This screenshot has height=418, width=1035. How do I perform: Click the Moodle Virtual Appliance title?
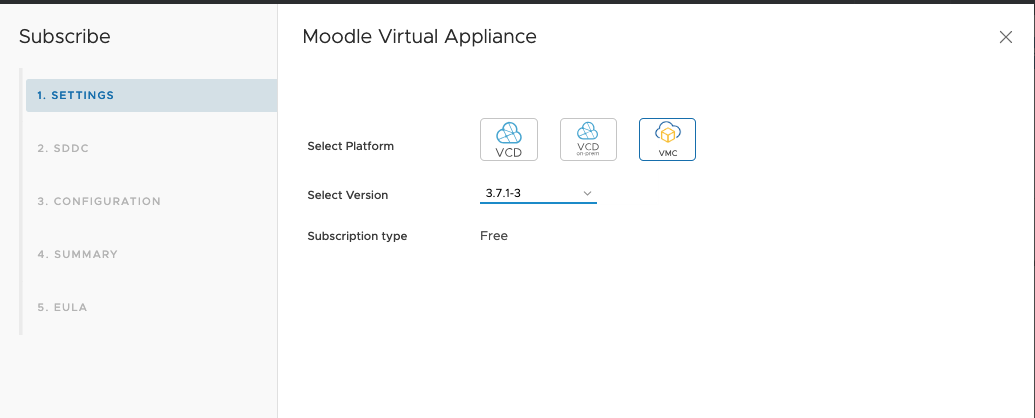[x=419, y=37]
